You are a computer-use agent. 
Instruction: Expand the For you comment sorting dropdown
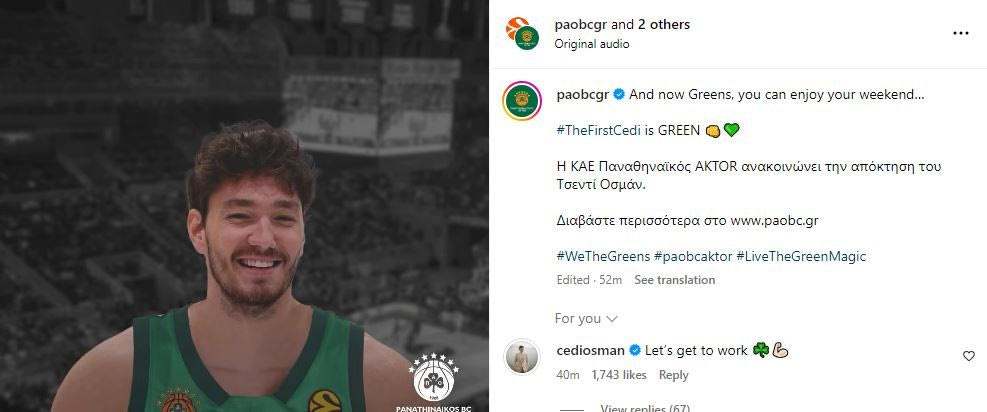(586, 318)
